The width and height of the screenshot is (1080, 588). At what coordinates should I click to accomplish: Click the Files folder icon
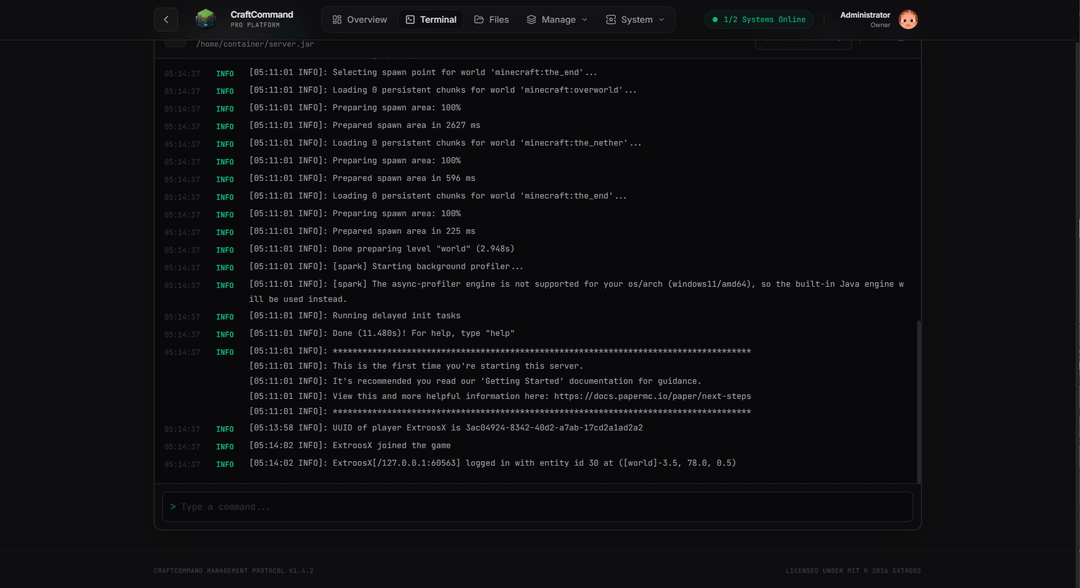click(x=479, y=20)
